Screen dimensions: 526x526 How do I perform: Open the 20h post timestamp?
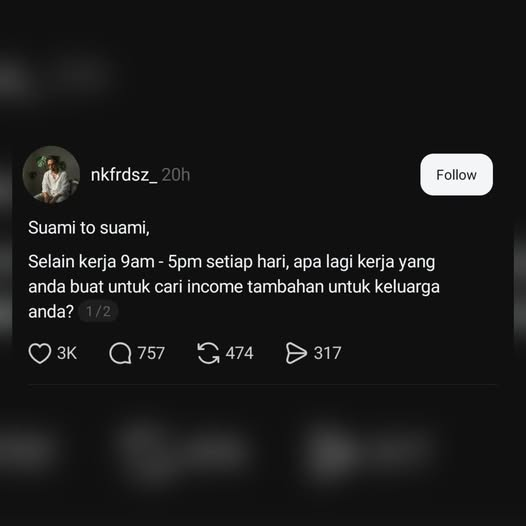[176, 175]
